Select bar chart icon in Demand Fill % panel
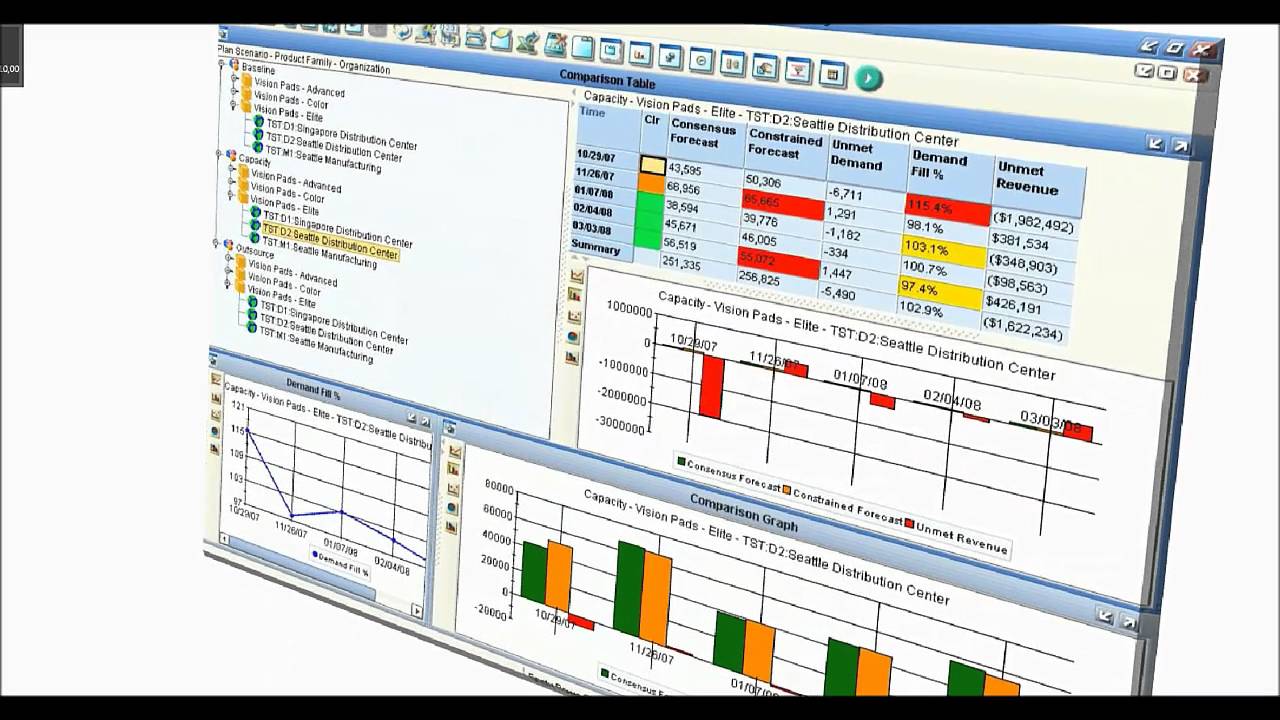 (x=216, y=398)
